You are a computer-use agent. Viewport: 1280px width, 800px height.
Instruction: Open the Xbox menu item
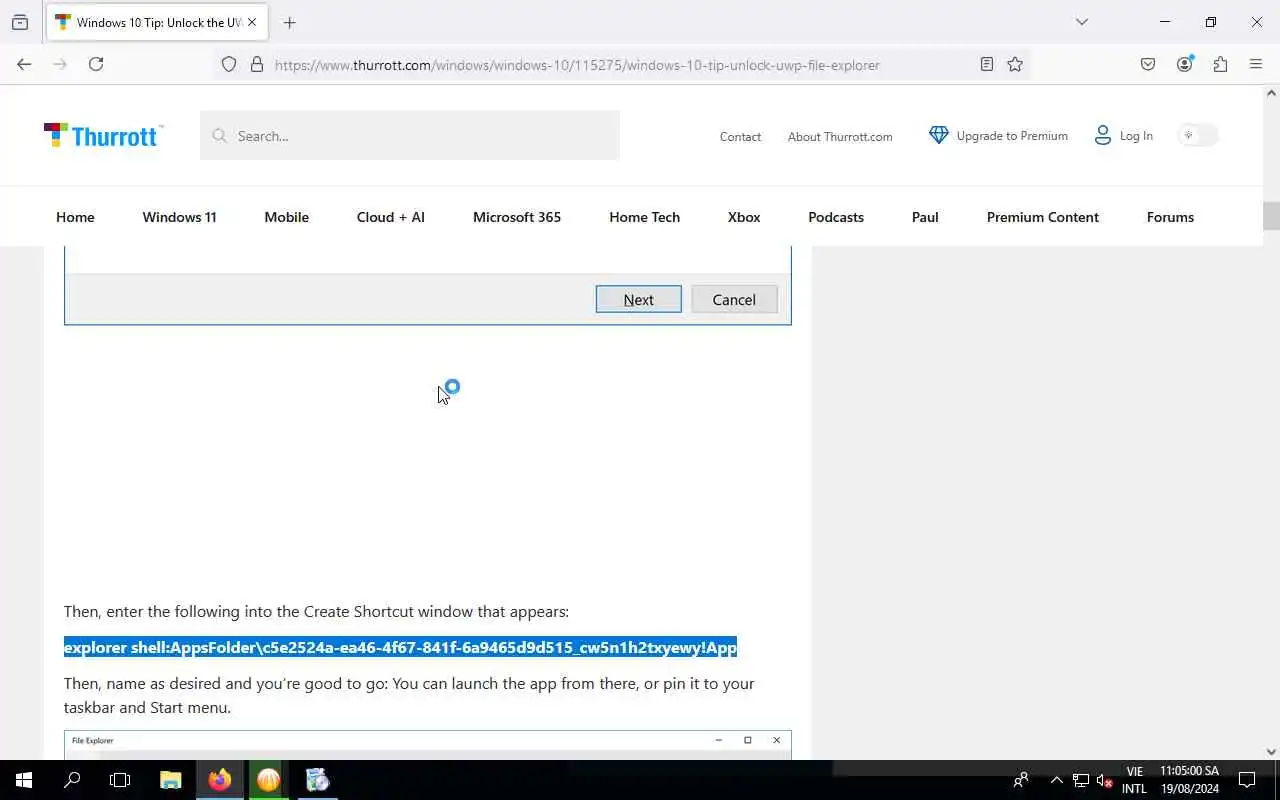744,217
